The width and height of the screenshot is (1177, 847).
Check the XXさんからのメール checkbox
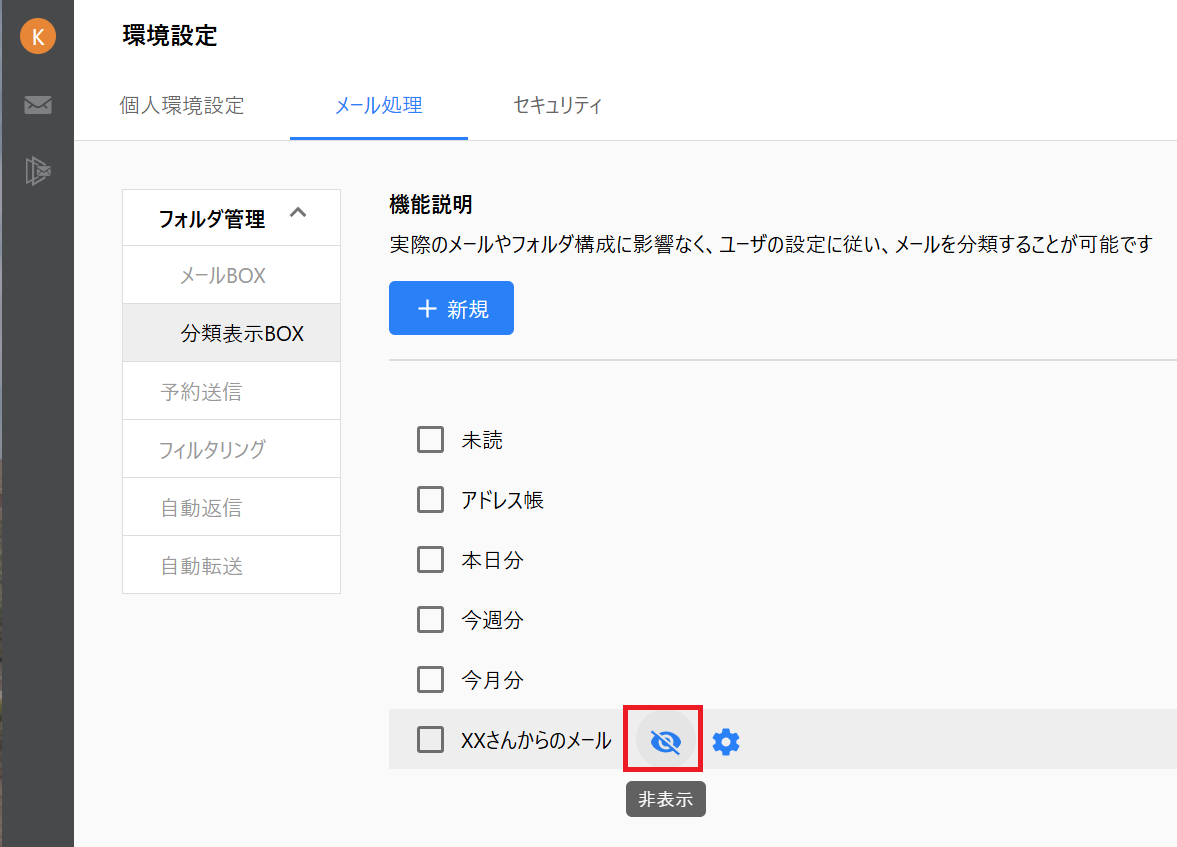pos(430,740)
